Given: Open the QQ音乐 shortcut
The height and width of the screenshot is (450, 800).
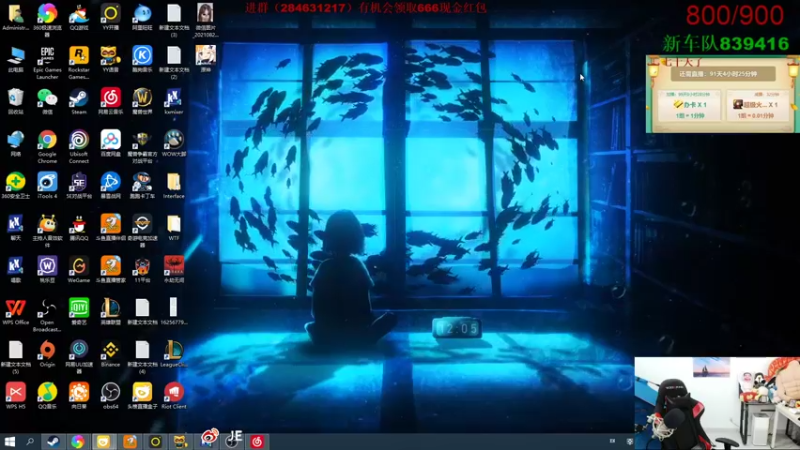Looking at the screenshot, I should click(47, 396).
